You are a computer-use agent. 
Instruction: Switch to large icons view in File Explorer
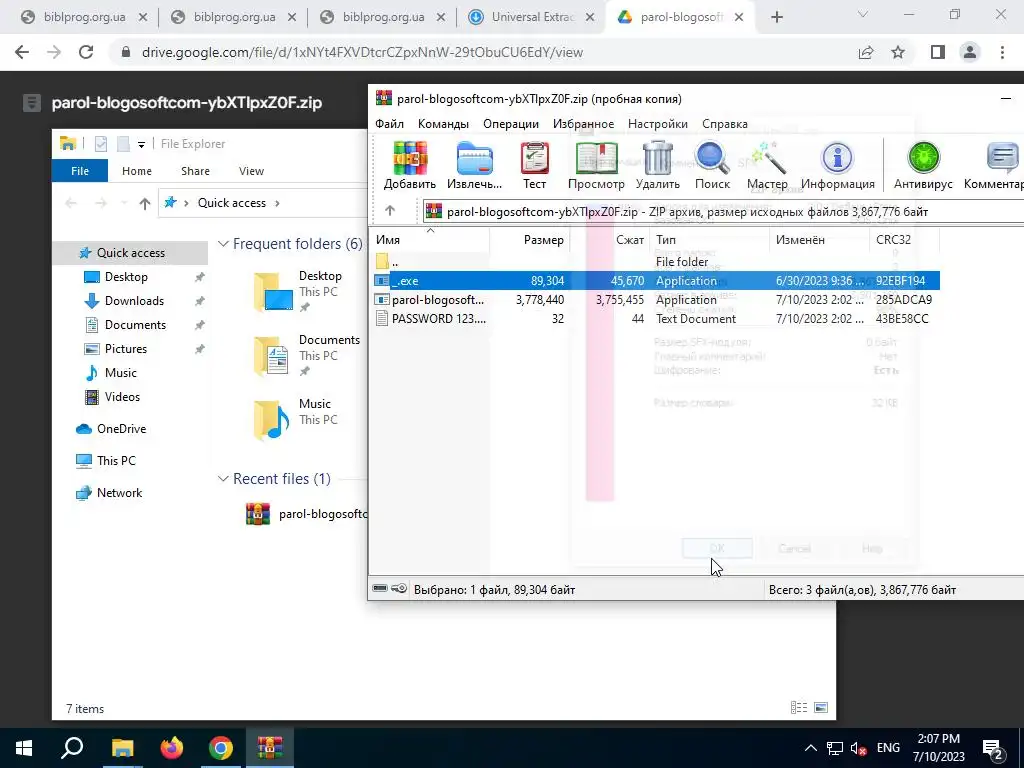[822, 707]
